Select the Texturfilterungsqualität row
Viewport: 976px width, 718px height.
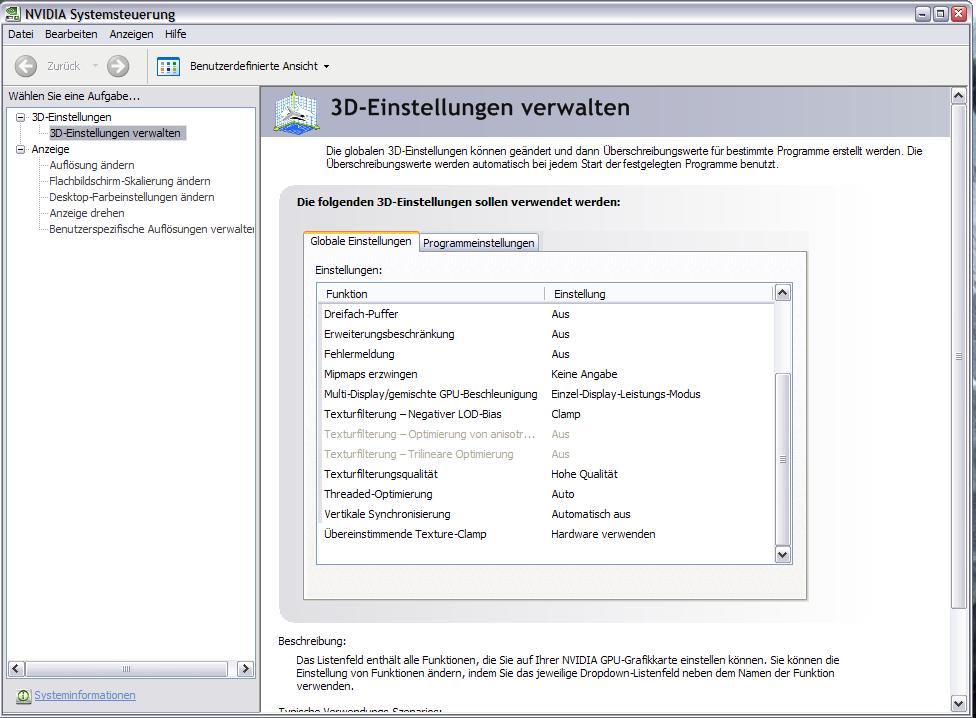pos(546,474)
